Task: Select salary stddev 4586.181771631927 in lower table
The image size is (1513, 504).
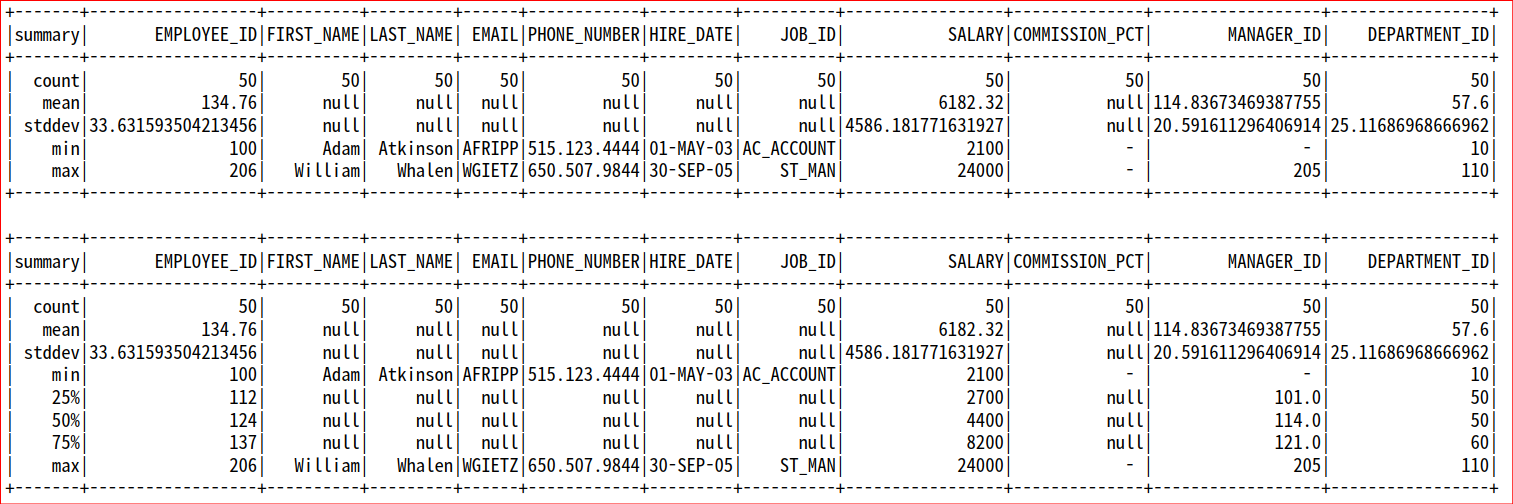Action: [x=924, y=352]
